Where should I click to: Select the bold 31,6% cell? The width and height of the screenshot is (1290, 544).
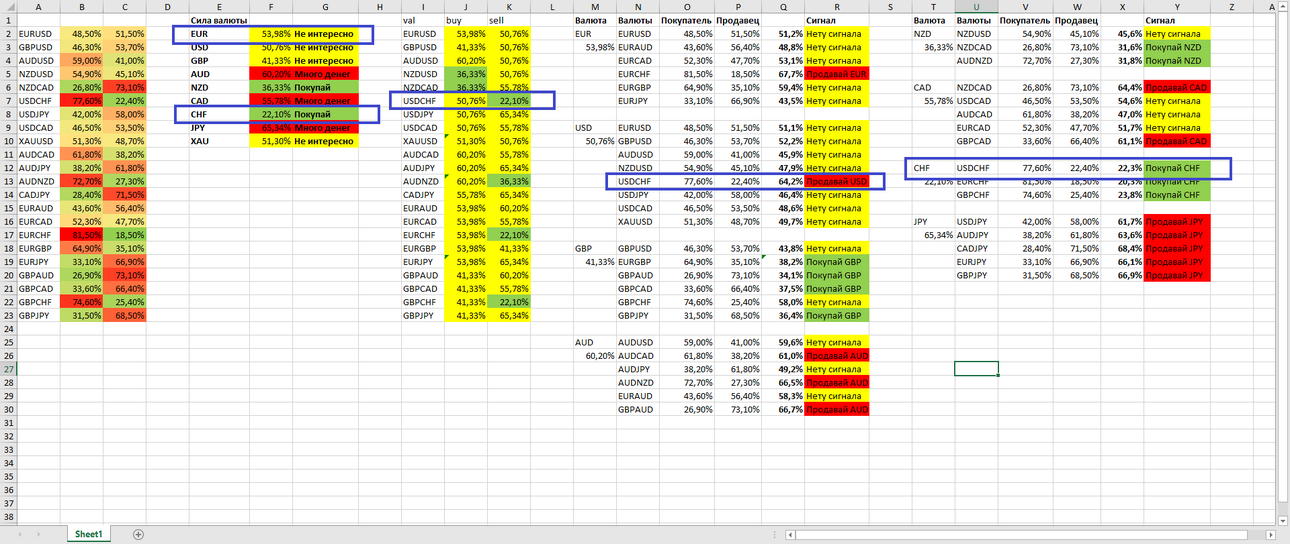point(1122,46)
